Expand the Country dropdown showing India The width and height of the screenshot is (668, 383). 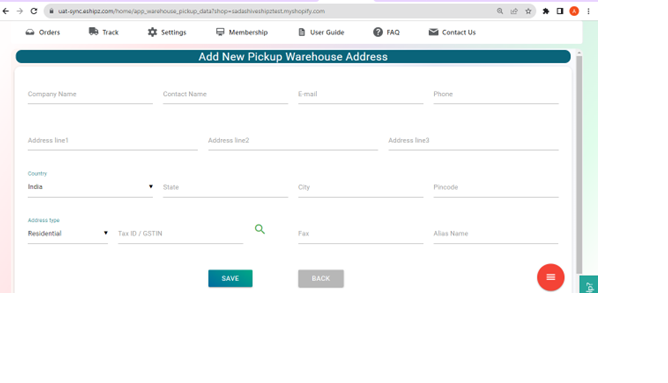point(90,187)
